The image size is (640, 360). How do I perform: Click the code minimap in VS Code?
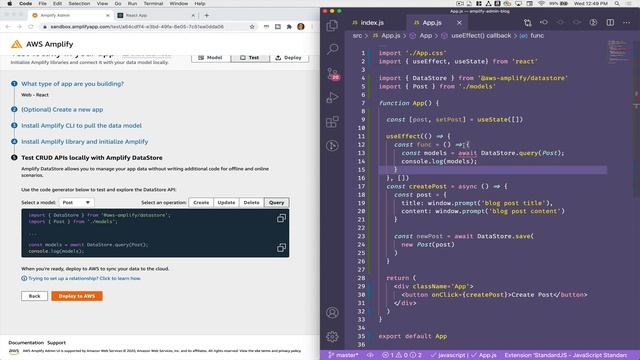(x=620, y=51)
